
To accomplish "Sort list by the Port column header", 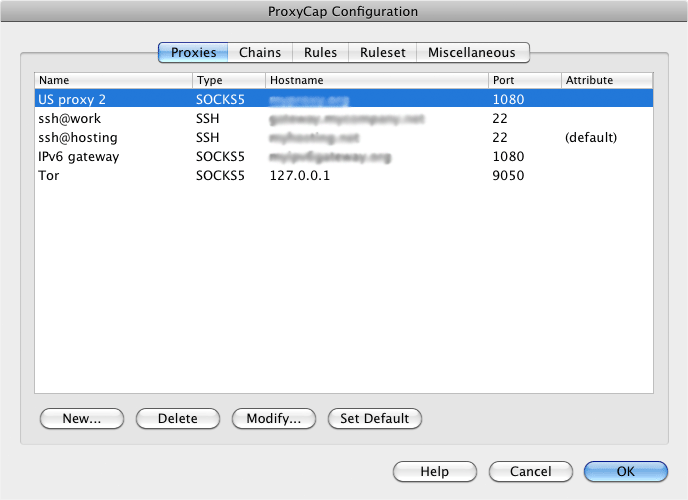I will tap(523, 80).
